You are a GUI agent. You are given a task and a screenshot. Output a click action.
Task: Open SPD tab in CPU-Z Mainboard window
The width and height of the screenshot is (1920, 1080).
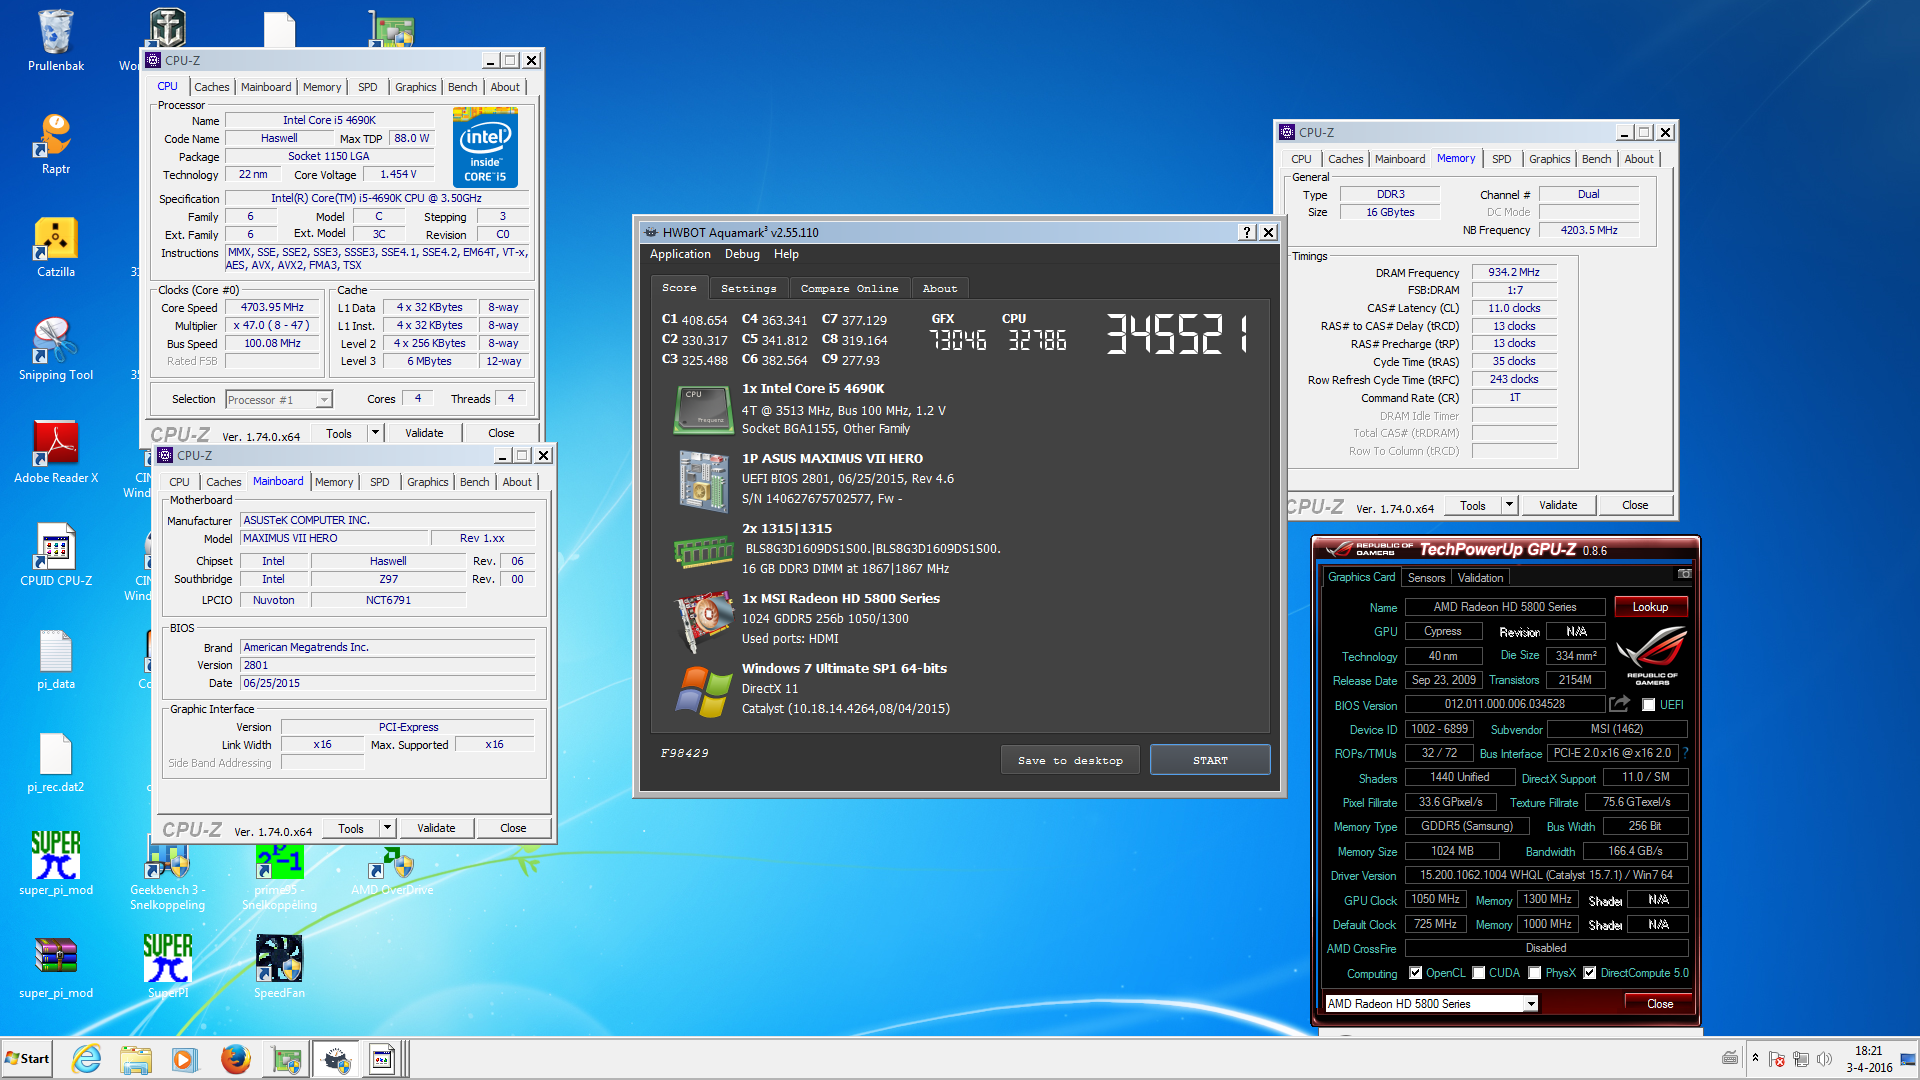(x=379, y=482)
